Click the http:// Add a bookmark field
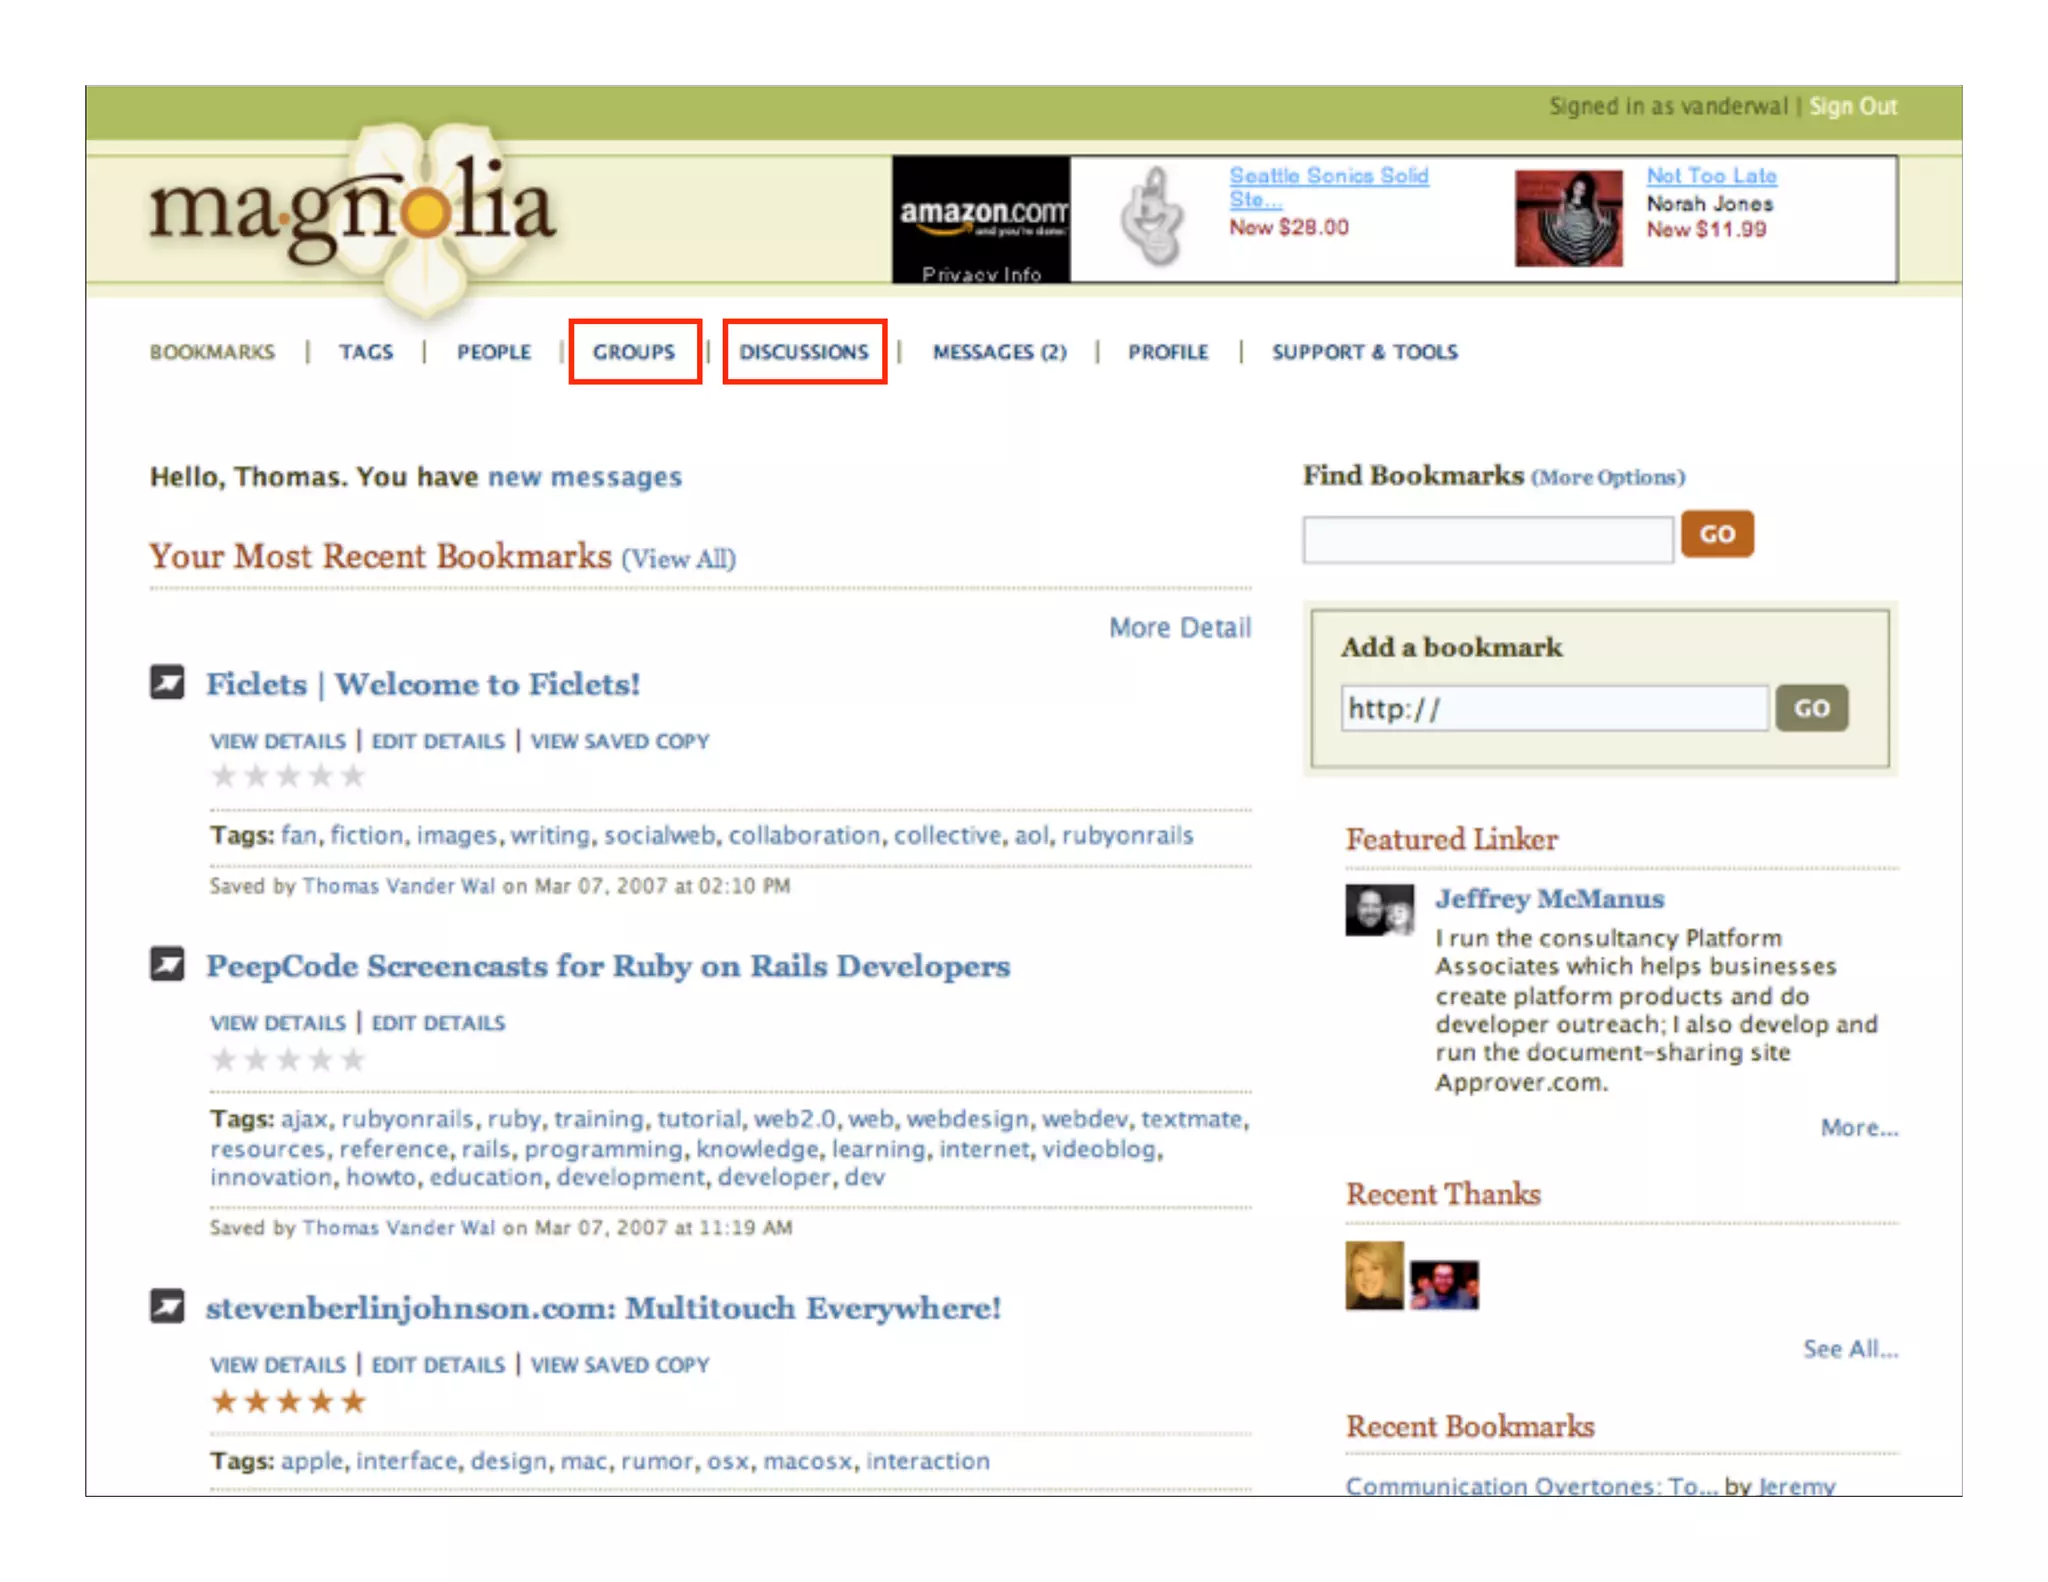Image resolution: width=2048 pixels, height=1582 pixels. tap(1553, 709)
